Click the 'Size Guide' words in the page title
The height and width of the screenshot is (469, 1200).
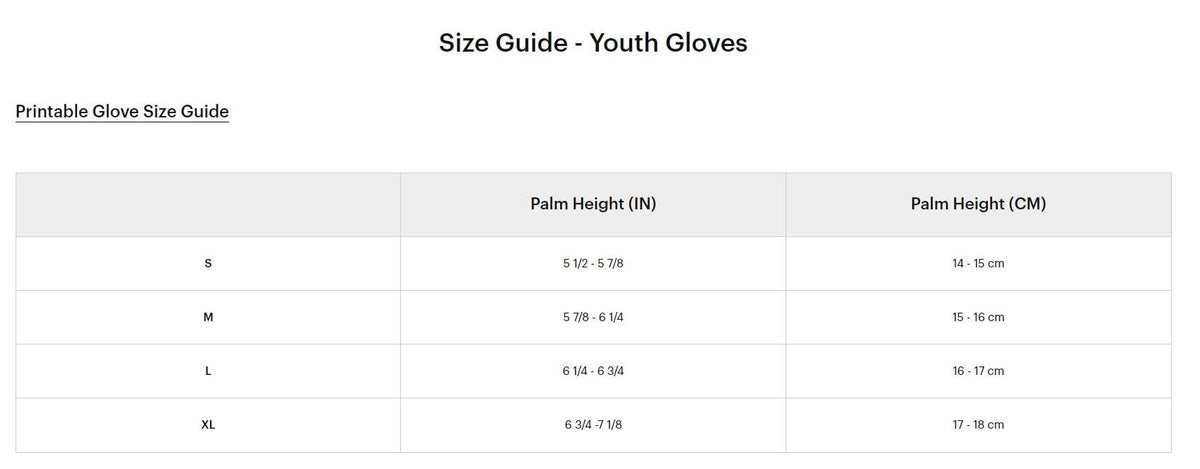tap(503, 43)
